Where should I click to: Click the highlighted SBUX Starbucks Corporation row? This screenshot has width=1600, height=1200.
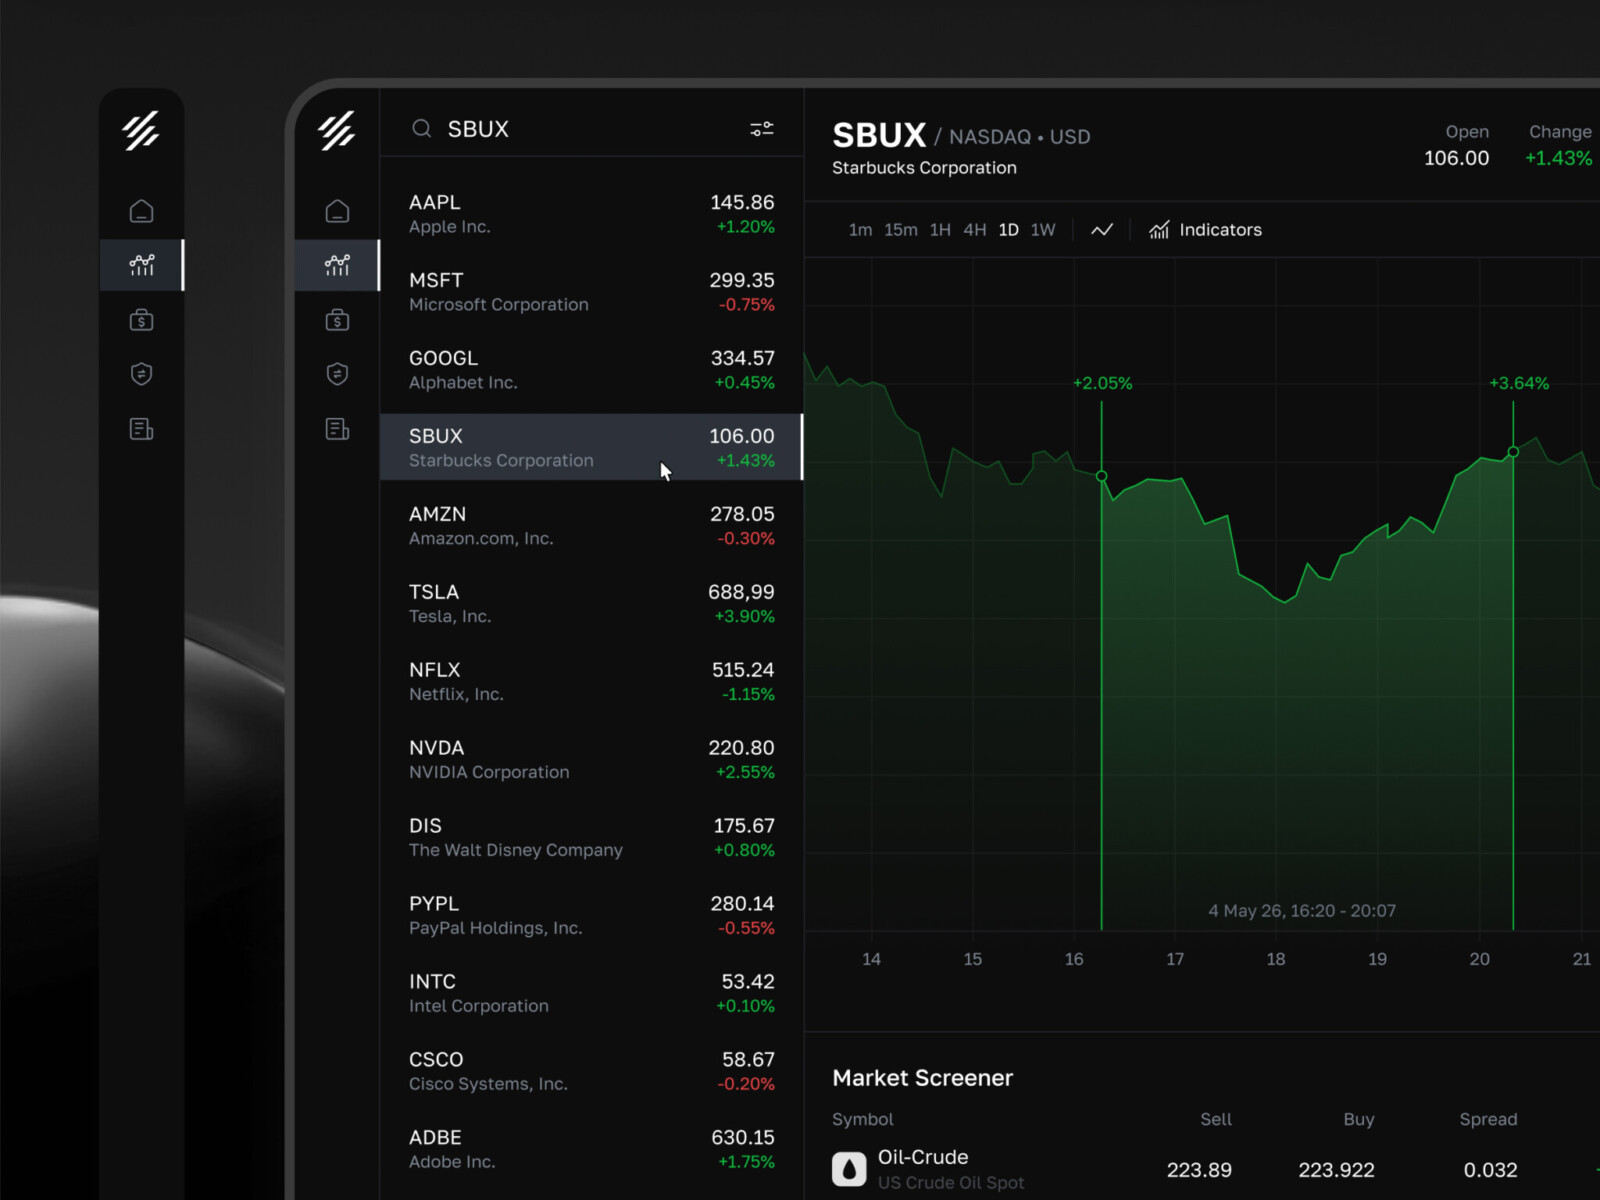coord(592,447)
